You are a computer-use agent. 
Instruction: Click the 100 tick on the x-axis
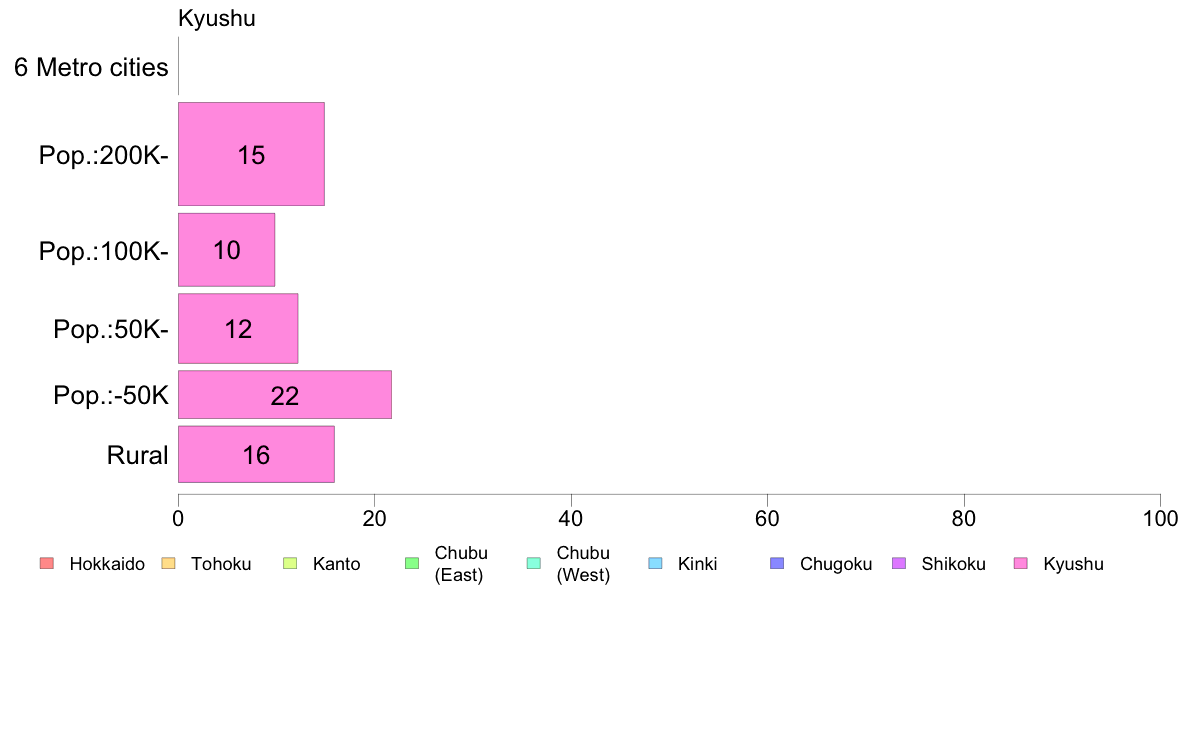point(1160,518)
